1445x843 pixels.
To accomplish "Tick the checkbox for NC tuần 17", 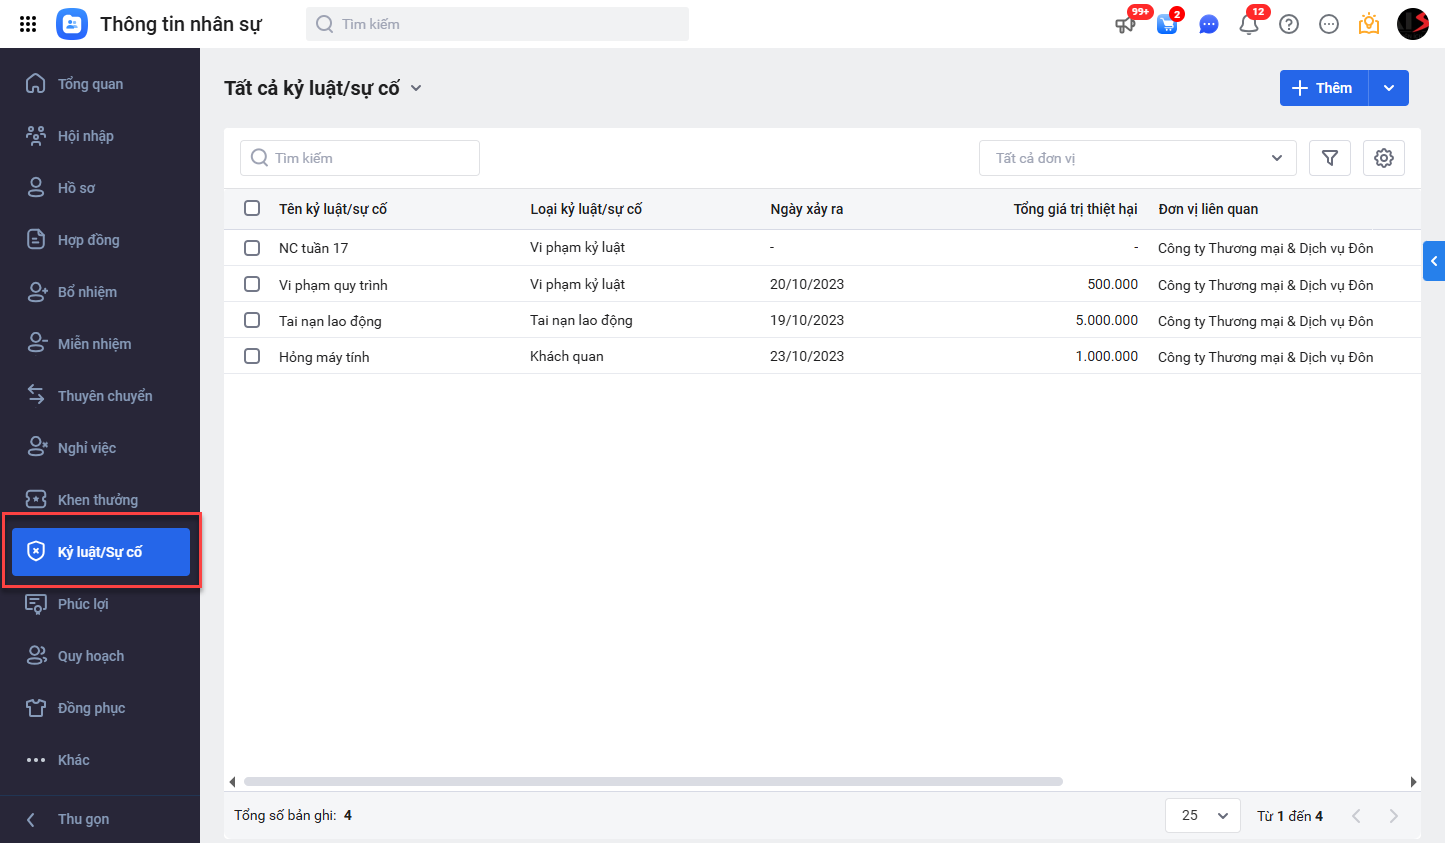I will click(x=252, y=248).
